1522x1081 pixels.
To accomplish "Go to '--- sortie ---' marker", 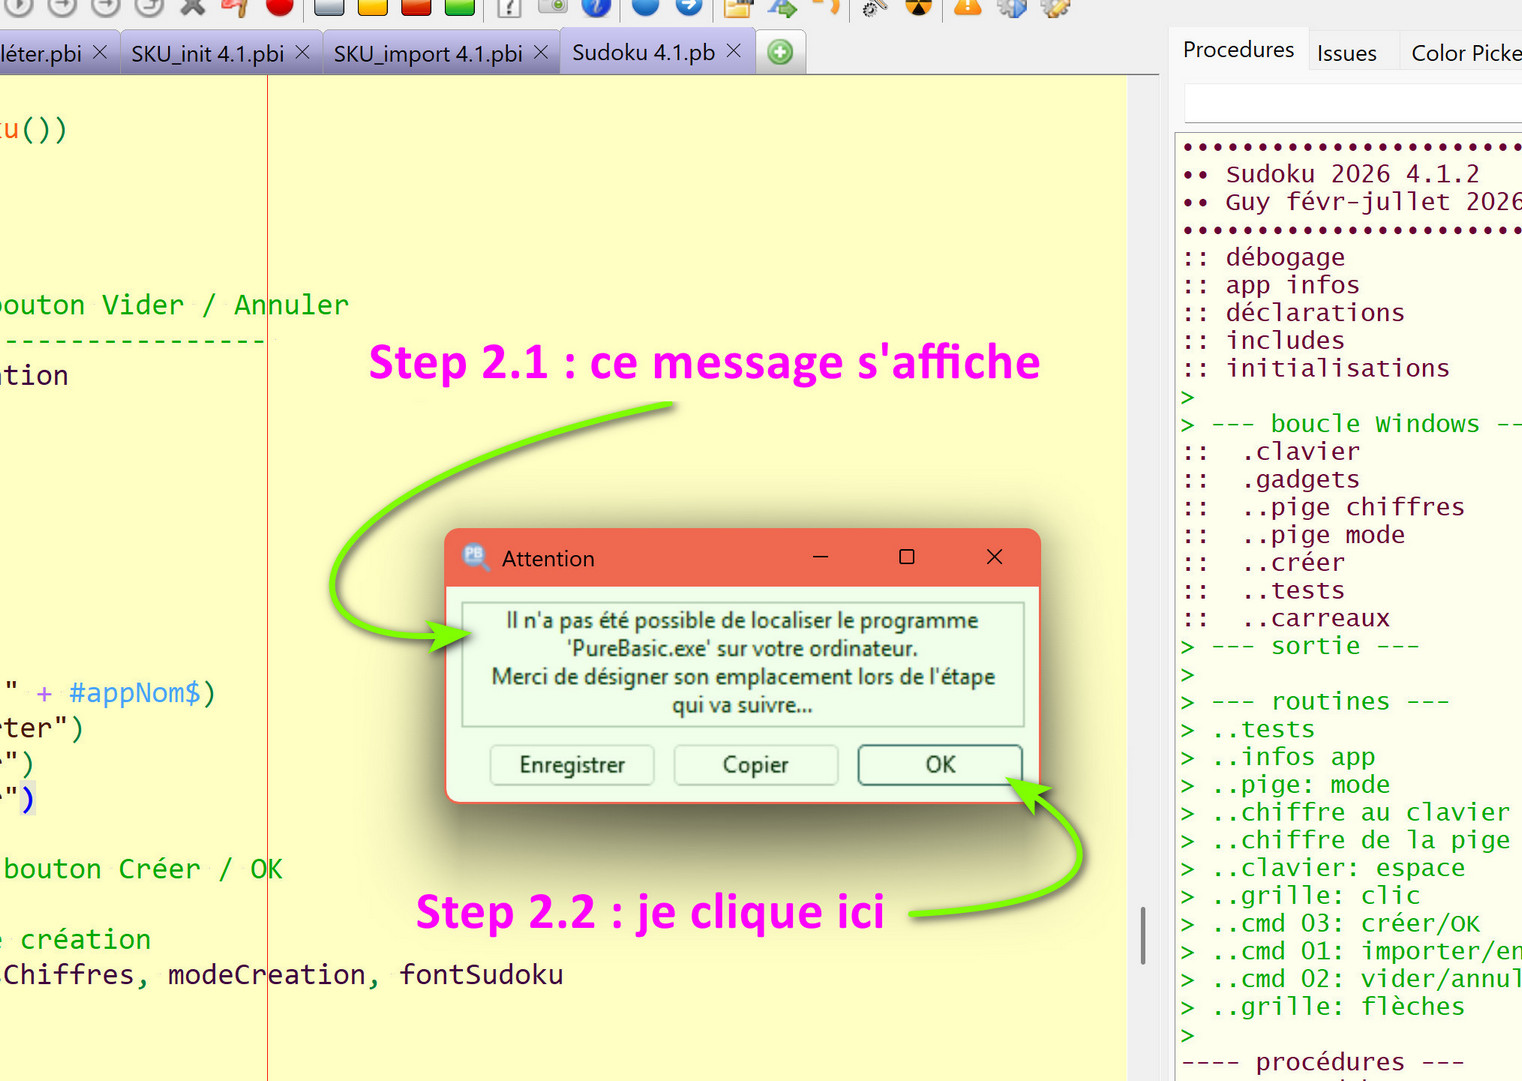I will point(1315,646).
